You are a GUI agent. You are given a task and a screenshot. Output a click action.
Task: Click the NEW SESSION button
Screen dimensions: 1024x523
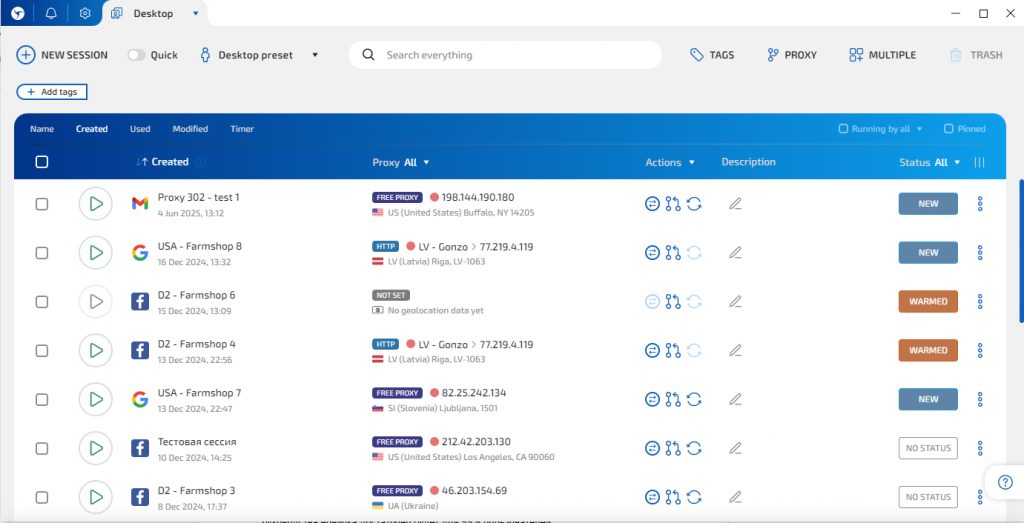pyautogui.click(x=62, y=55)
